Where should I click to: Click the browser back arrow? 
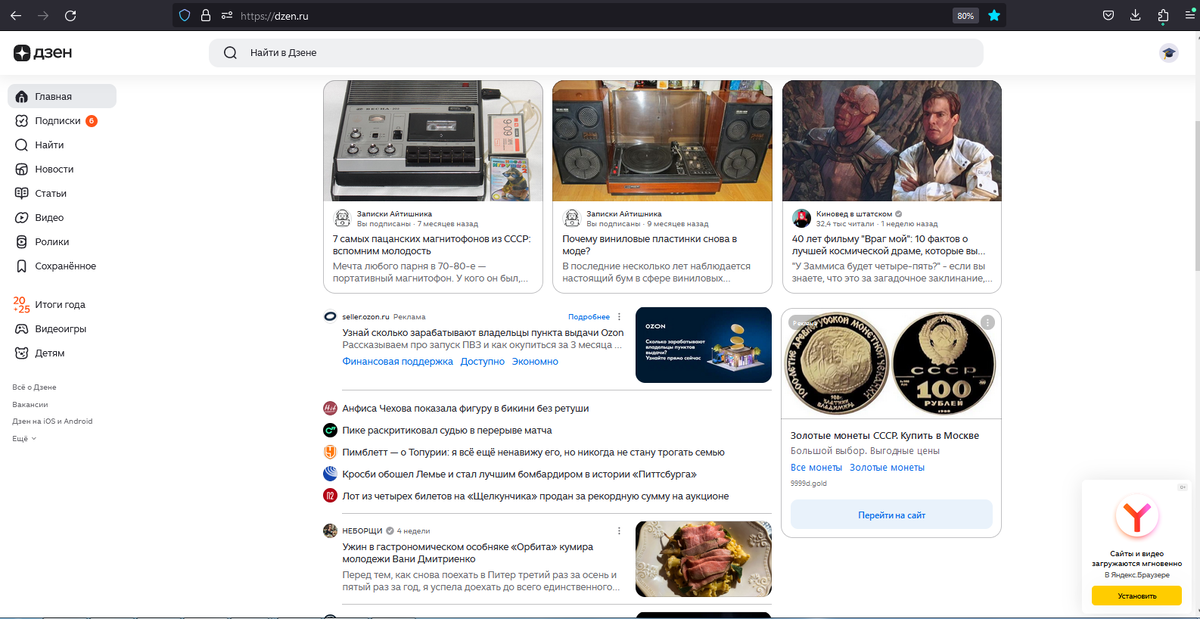pyautogui.click(x=16, y=16)
